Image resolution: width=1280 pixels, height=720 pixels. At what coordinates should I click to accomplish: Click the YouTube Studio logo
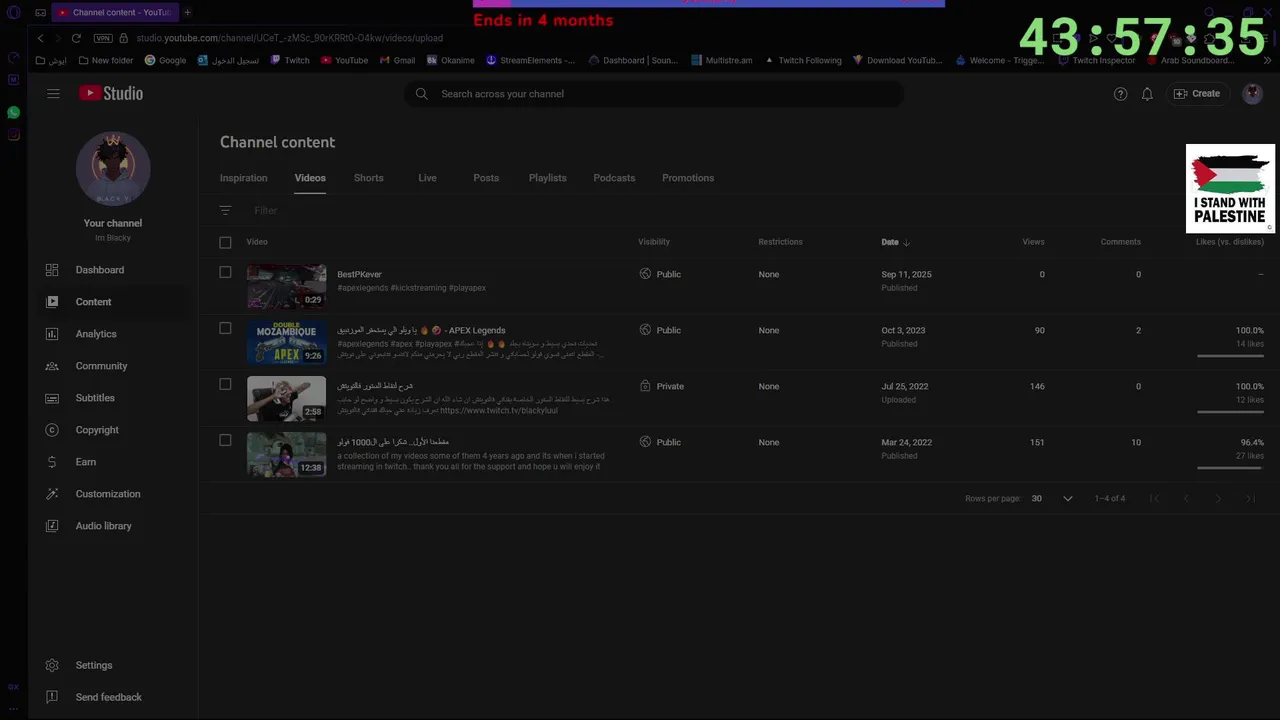pos(111,93)
